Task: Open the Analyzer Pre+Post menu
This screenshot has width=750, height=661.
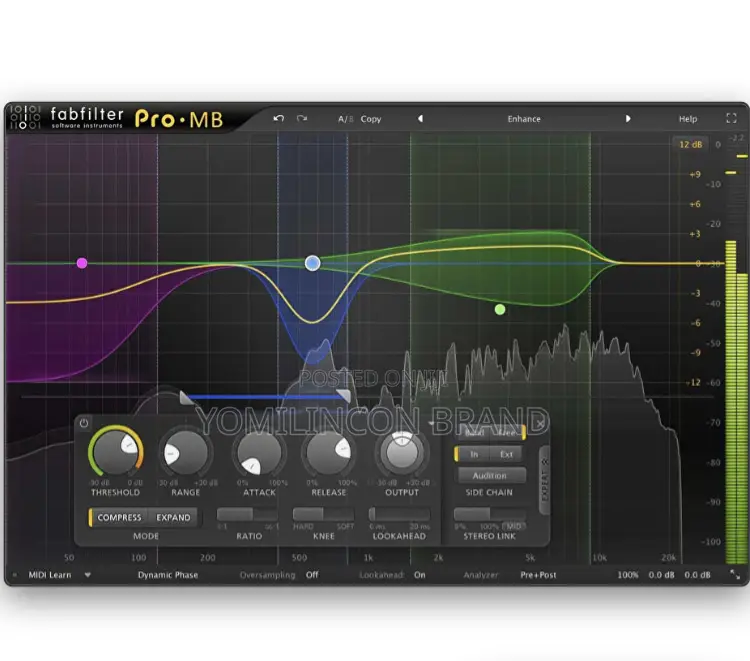Action: tap(538, 575)
